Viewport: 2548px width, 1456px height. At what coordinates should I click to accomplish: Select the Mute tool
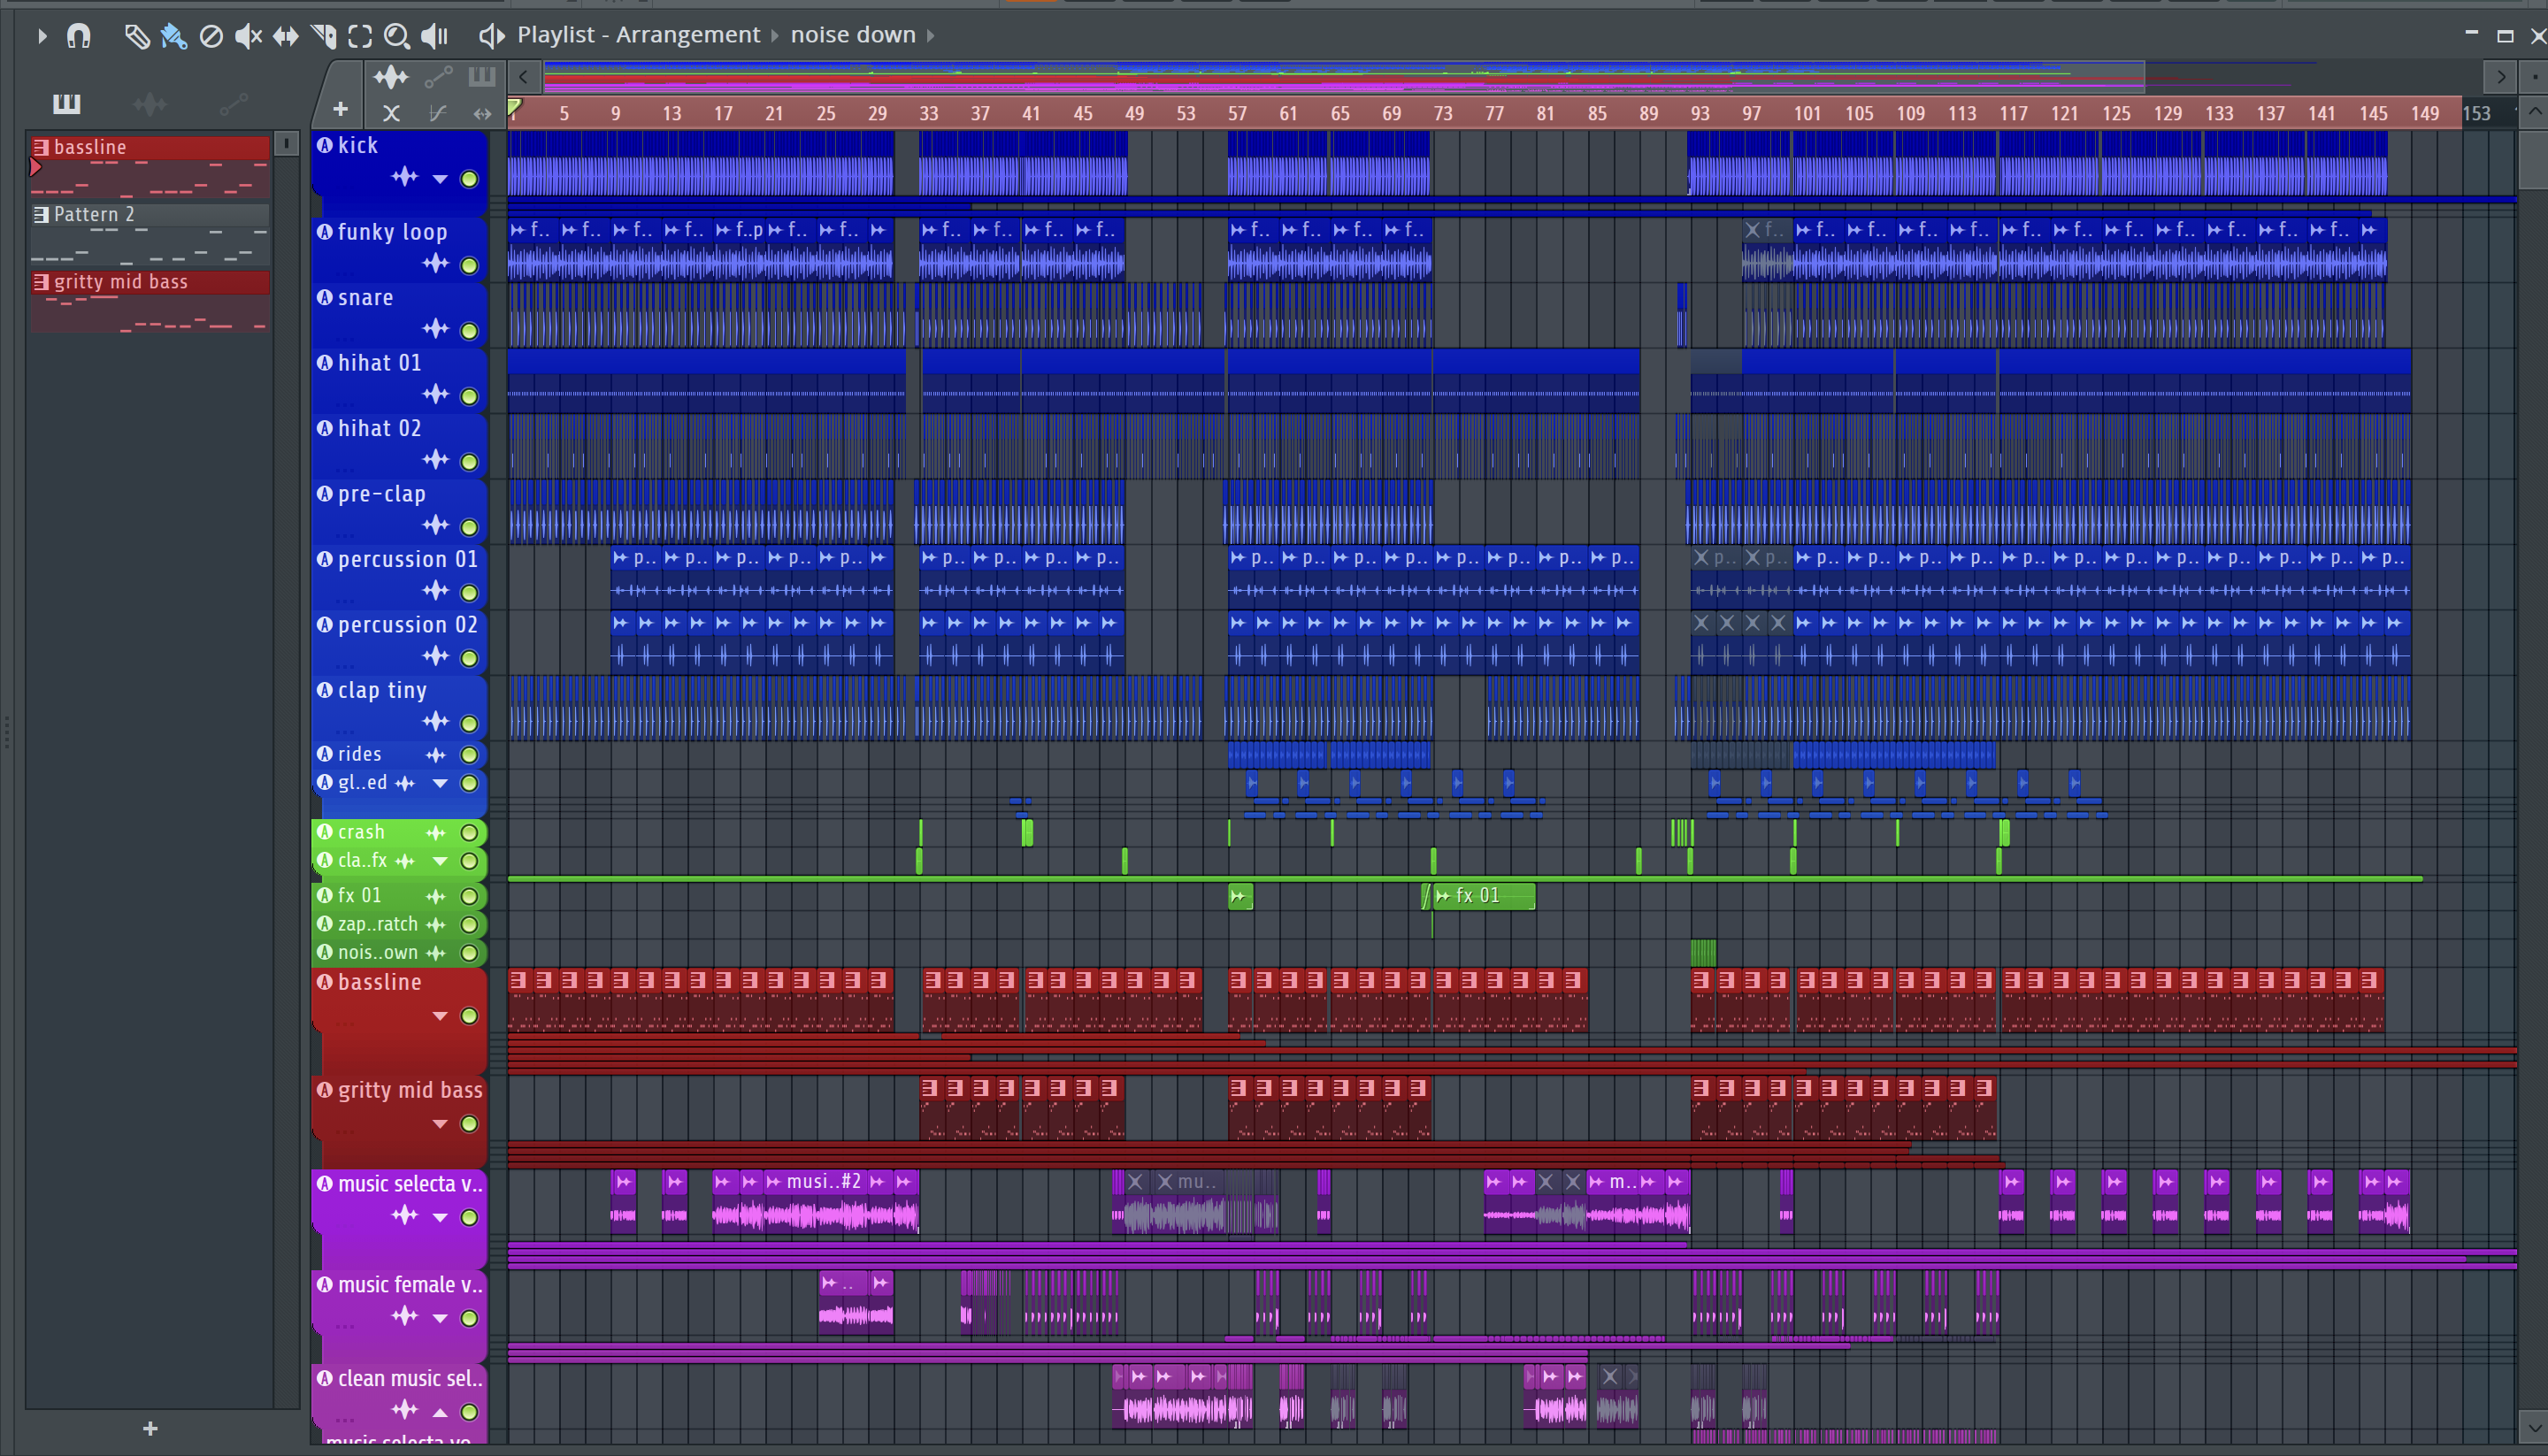point(248,36)
